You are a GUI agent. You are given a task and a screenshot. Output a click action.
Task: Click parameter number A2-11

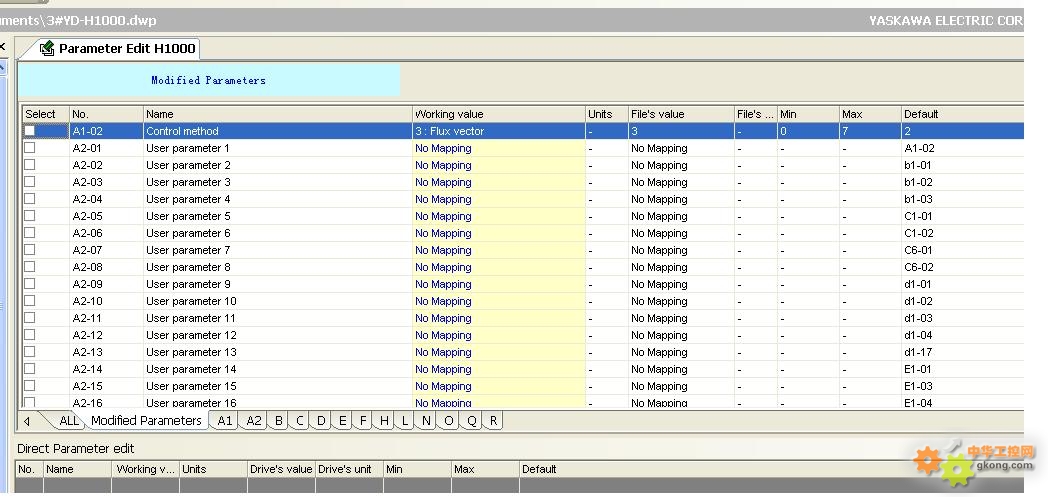point(88,318)
